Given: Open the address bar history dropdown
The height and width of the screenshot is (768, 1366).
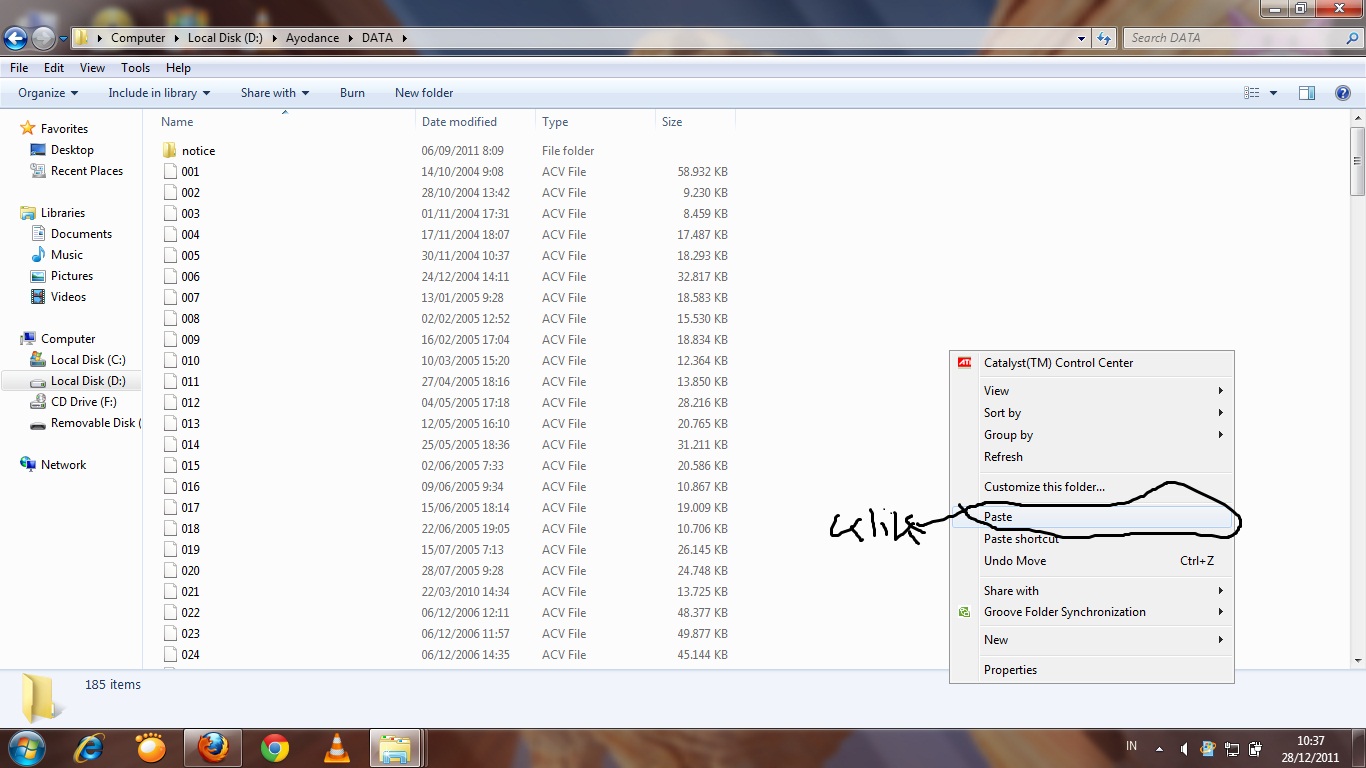Looking at the screenshot, I should pyautogui.click(x=1082, y=38).
